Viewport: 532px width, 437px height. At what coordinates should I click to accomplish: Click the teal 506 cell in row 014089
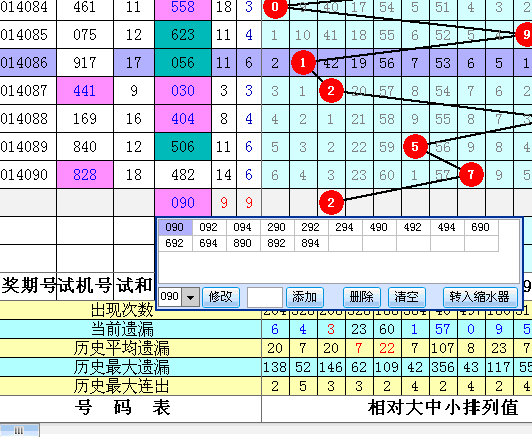pos(183,147)
